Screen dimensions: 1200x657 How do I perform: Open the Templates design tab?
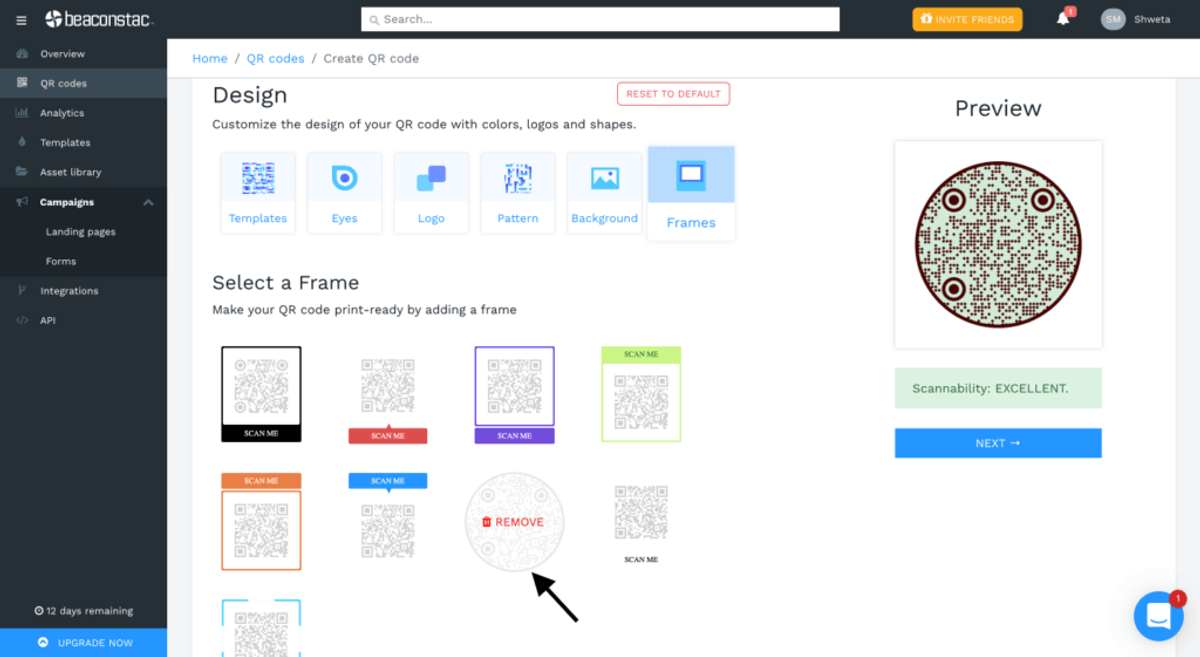tap(258, 193)
